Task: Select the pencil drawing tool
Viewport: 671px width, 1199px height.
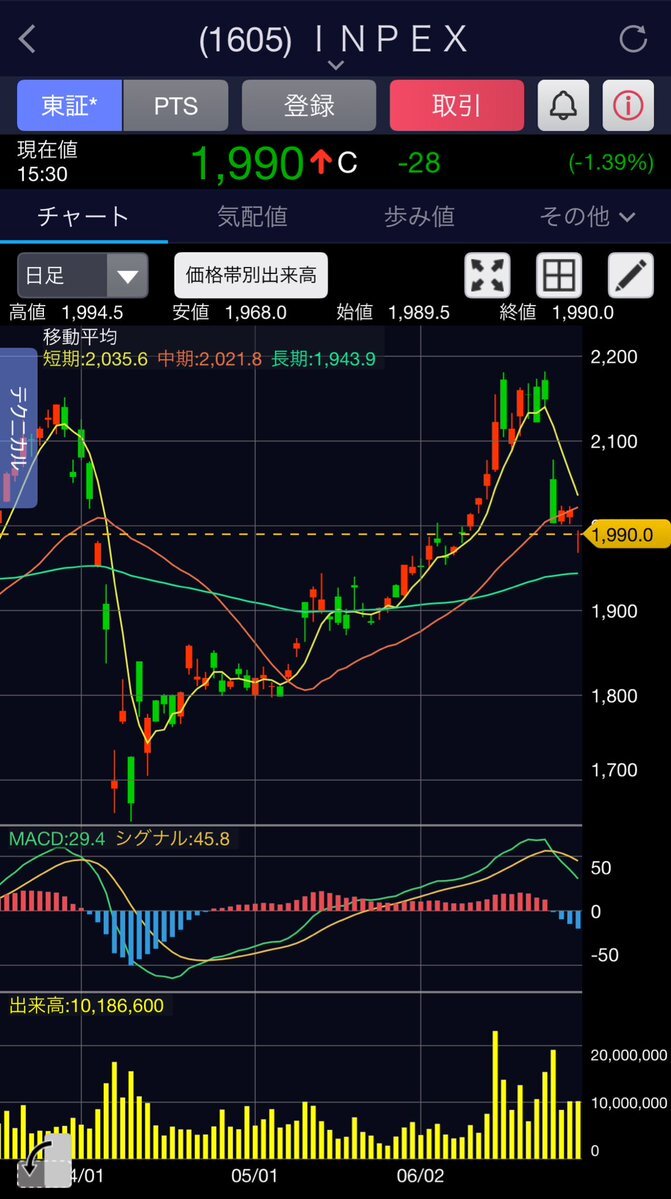Action: [630, 275]
